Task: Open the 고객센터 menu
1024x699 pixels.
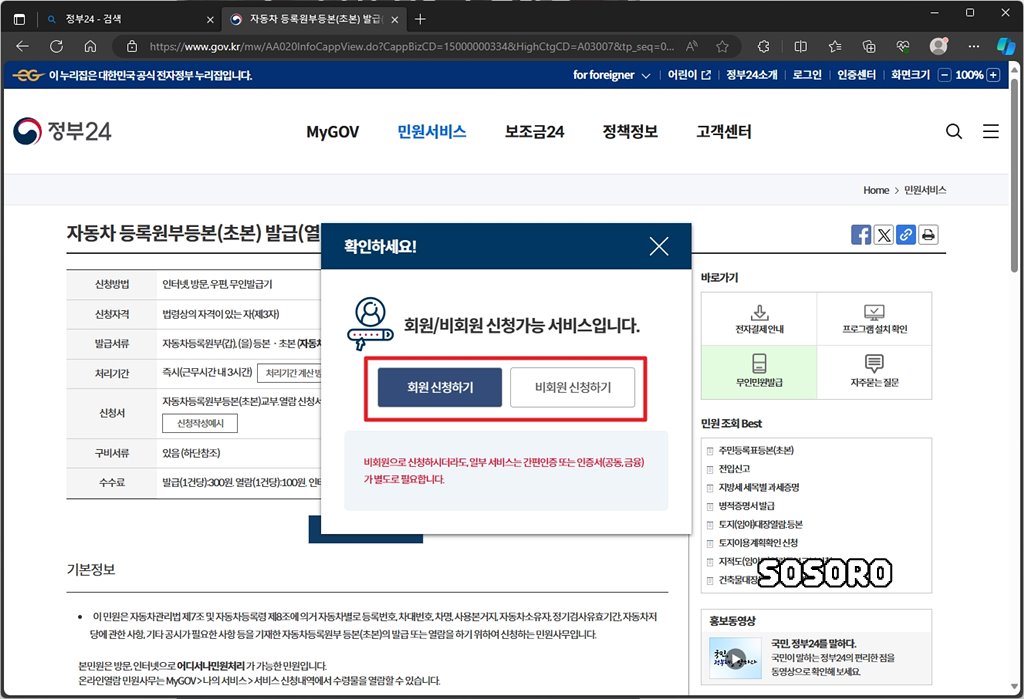Action: [724, 132]
